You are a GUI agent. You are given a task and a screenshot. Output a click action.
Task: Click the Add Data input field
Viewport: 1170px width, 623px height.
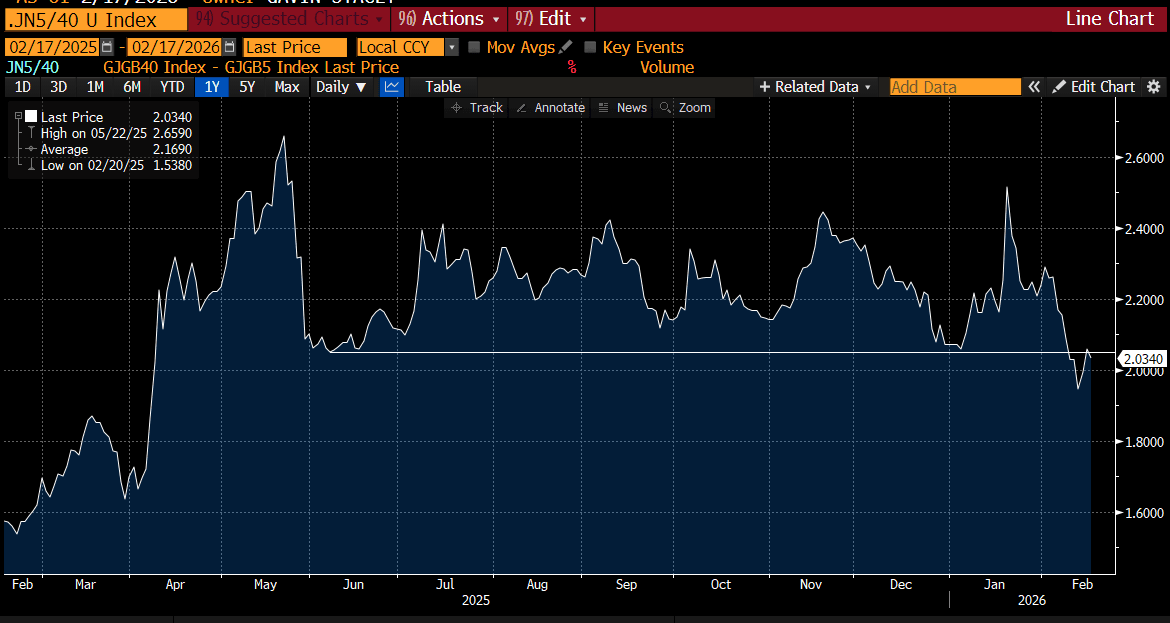click(x=954, y=87)
